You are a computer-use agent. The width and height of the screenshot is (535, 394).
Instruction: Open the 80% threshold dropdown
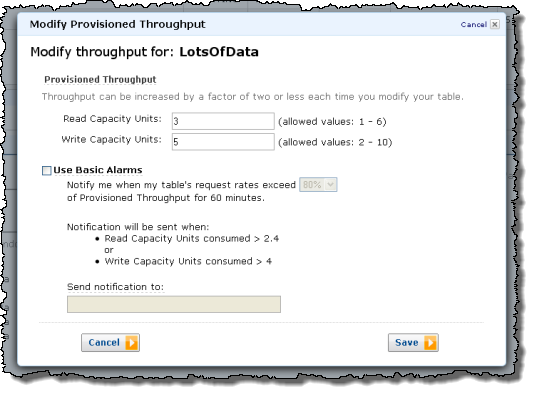pyautogui.click(x=318, y=185)
